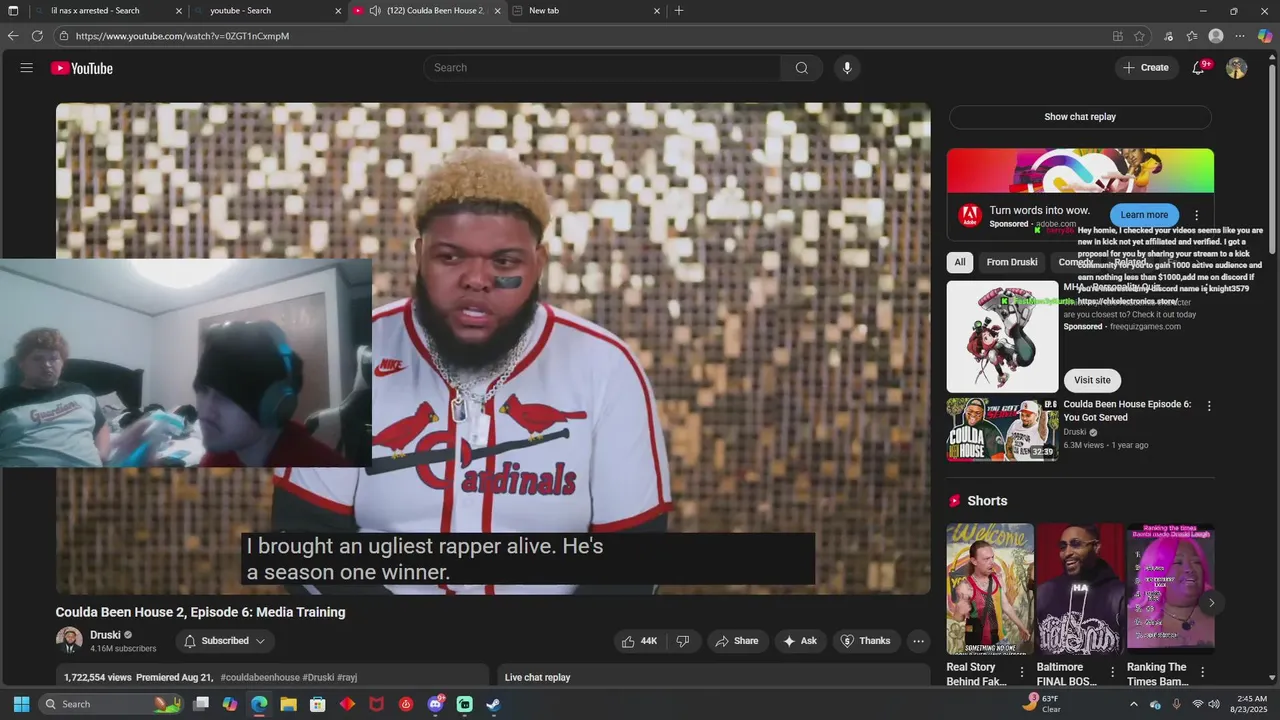Open options for Baltimore FINAL BOSS short
The image size is (1280, 720).
point(1112,673)
